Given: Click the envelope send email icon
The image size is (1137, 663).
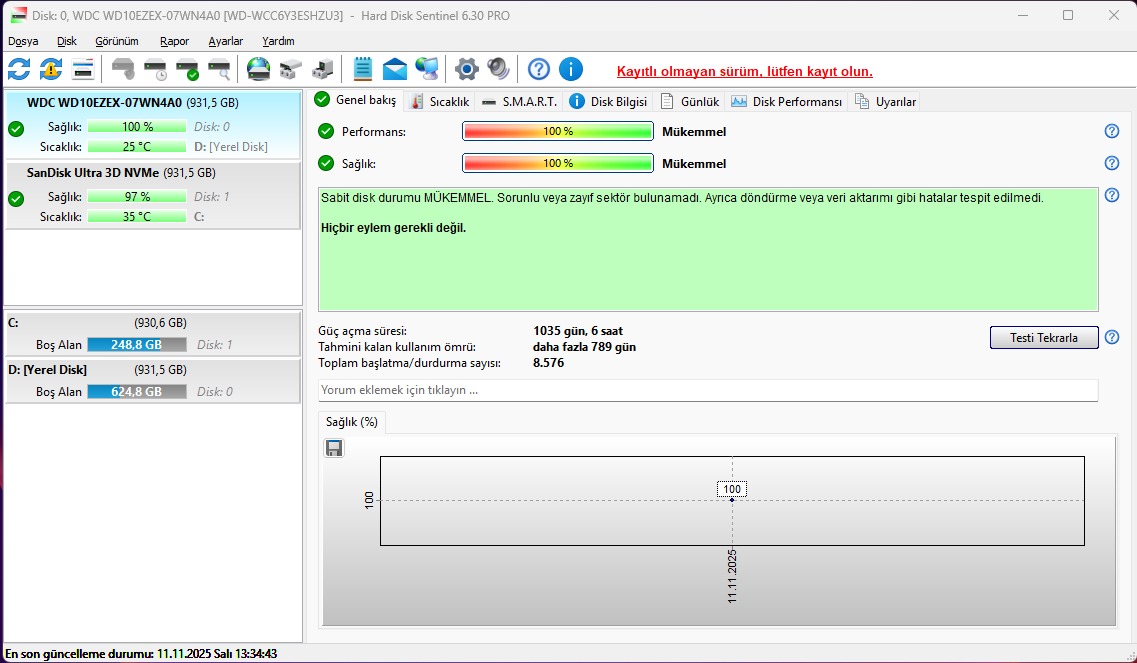Looking at the screenshot, I should point(395,69).
